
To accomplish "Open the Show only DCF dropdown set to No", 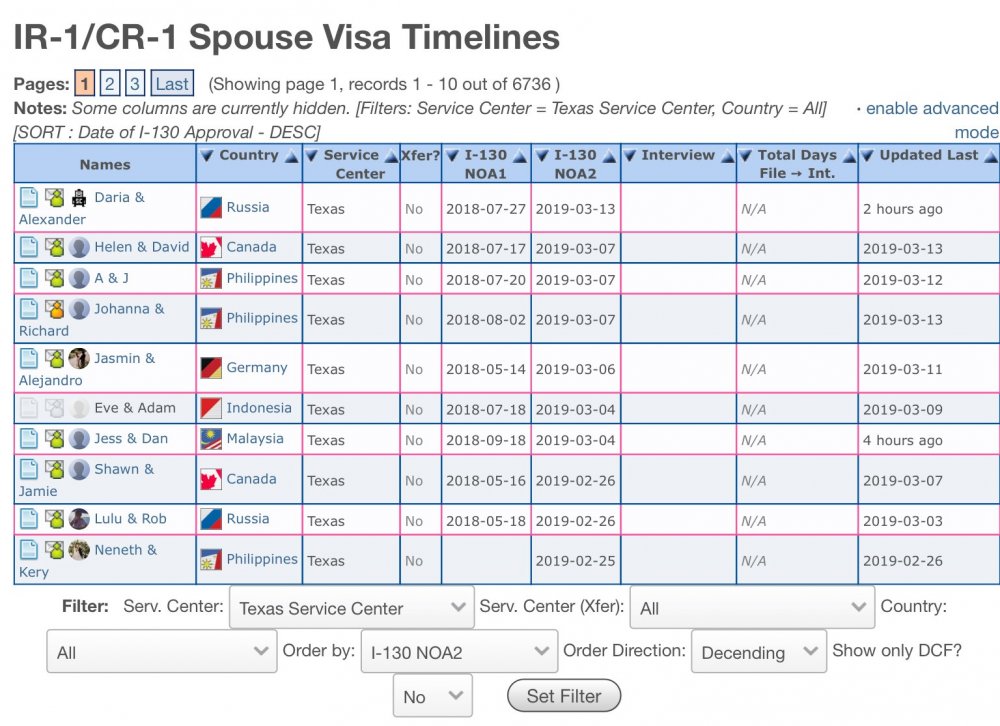I will click(432, 697).
